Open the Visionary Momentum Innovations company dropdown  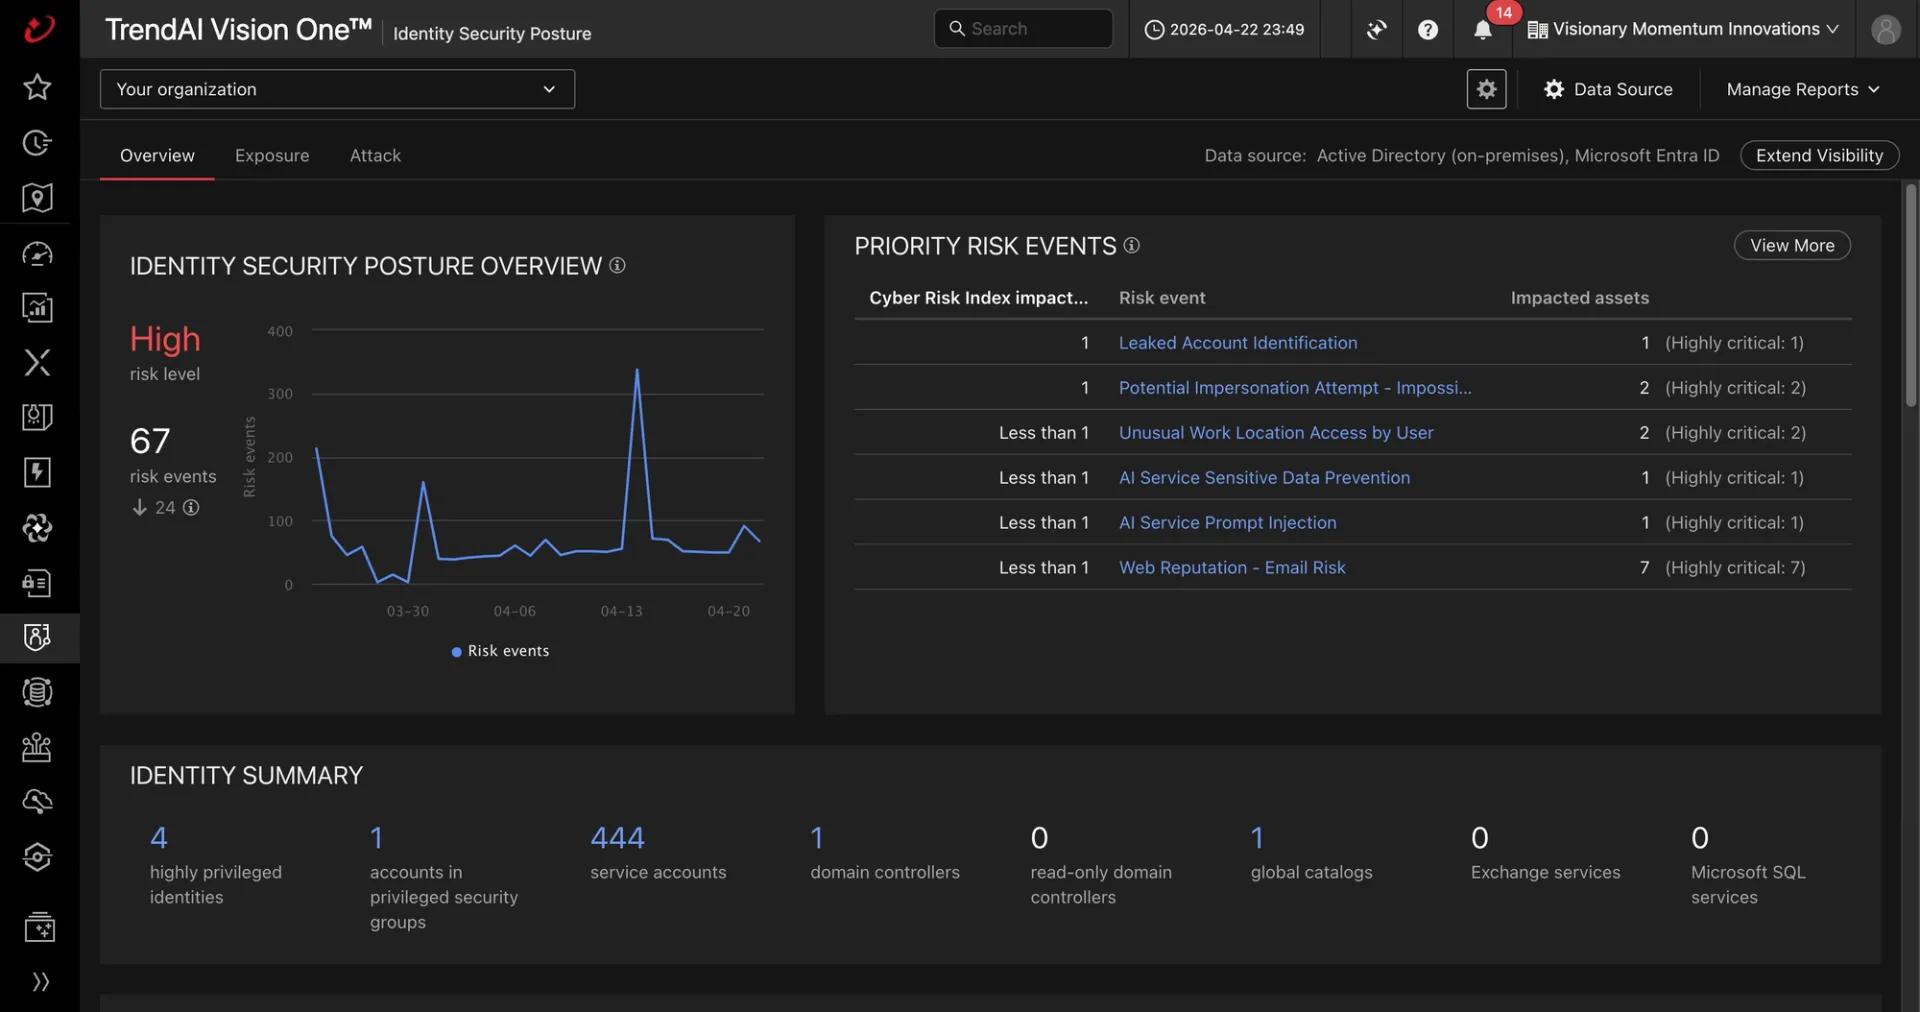[x=1684, y=29]
